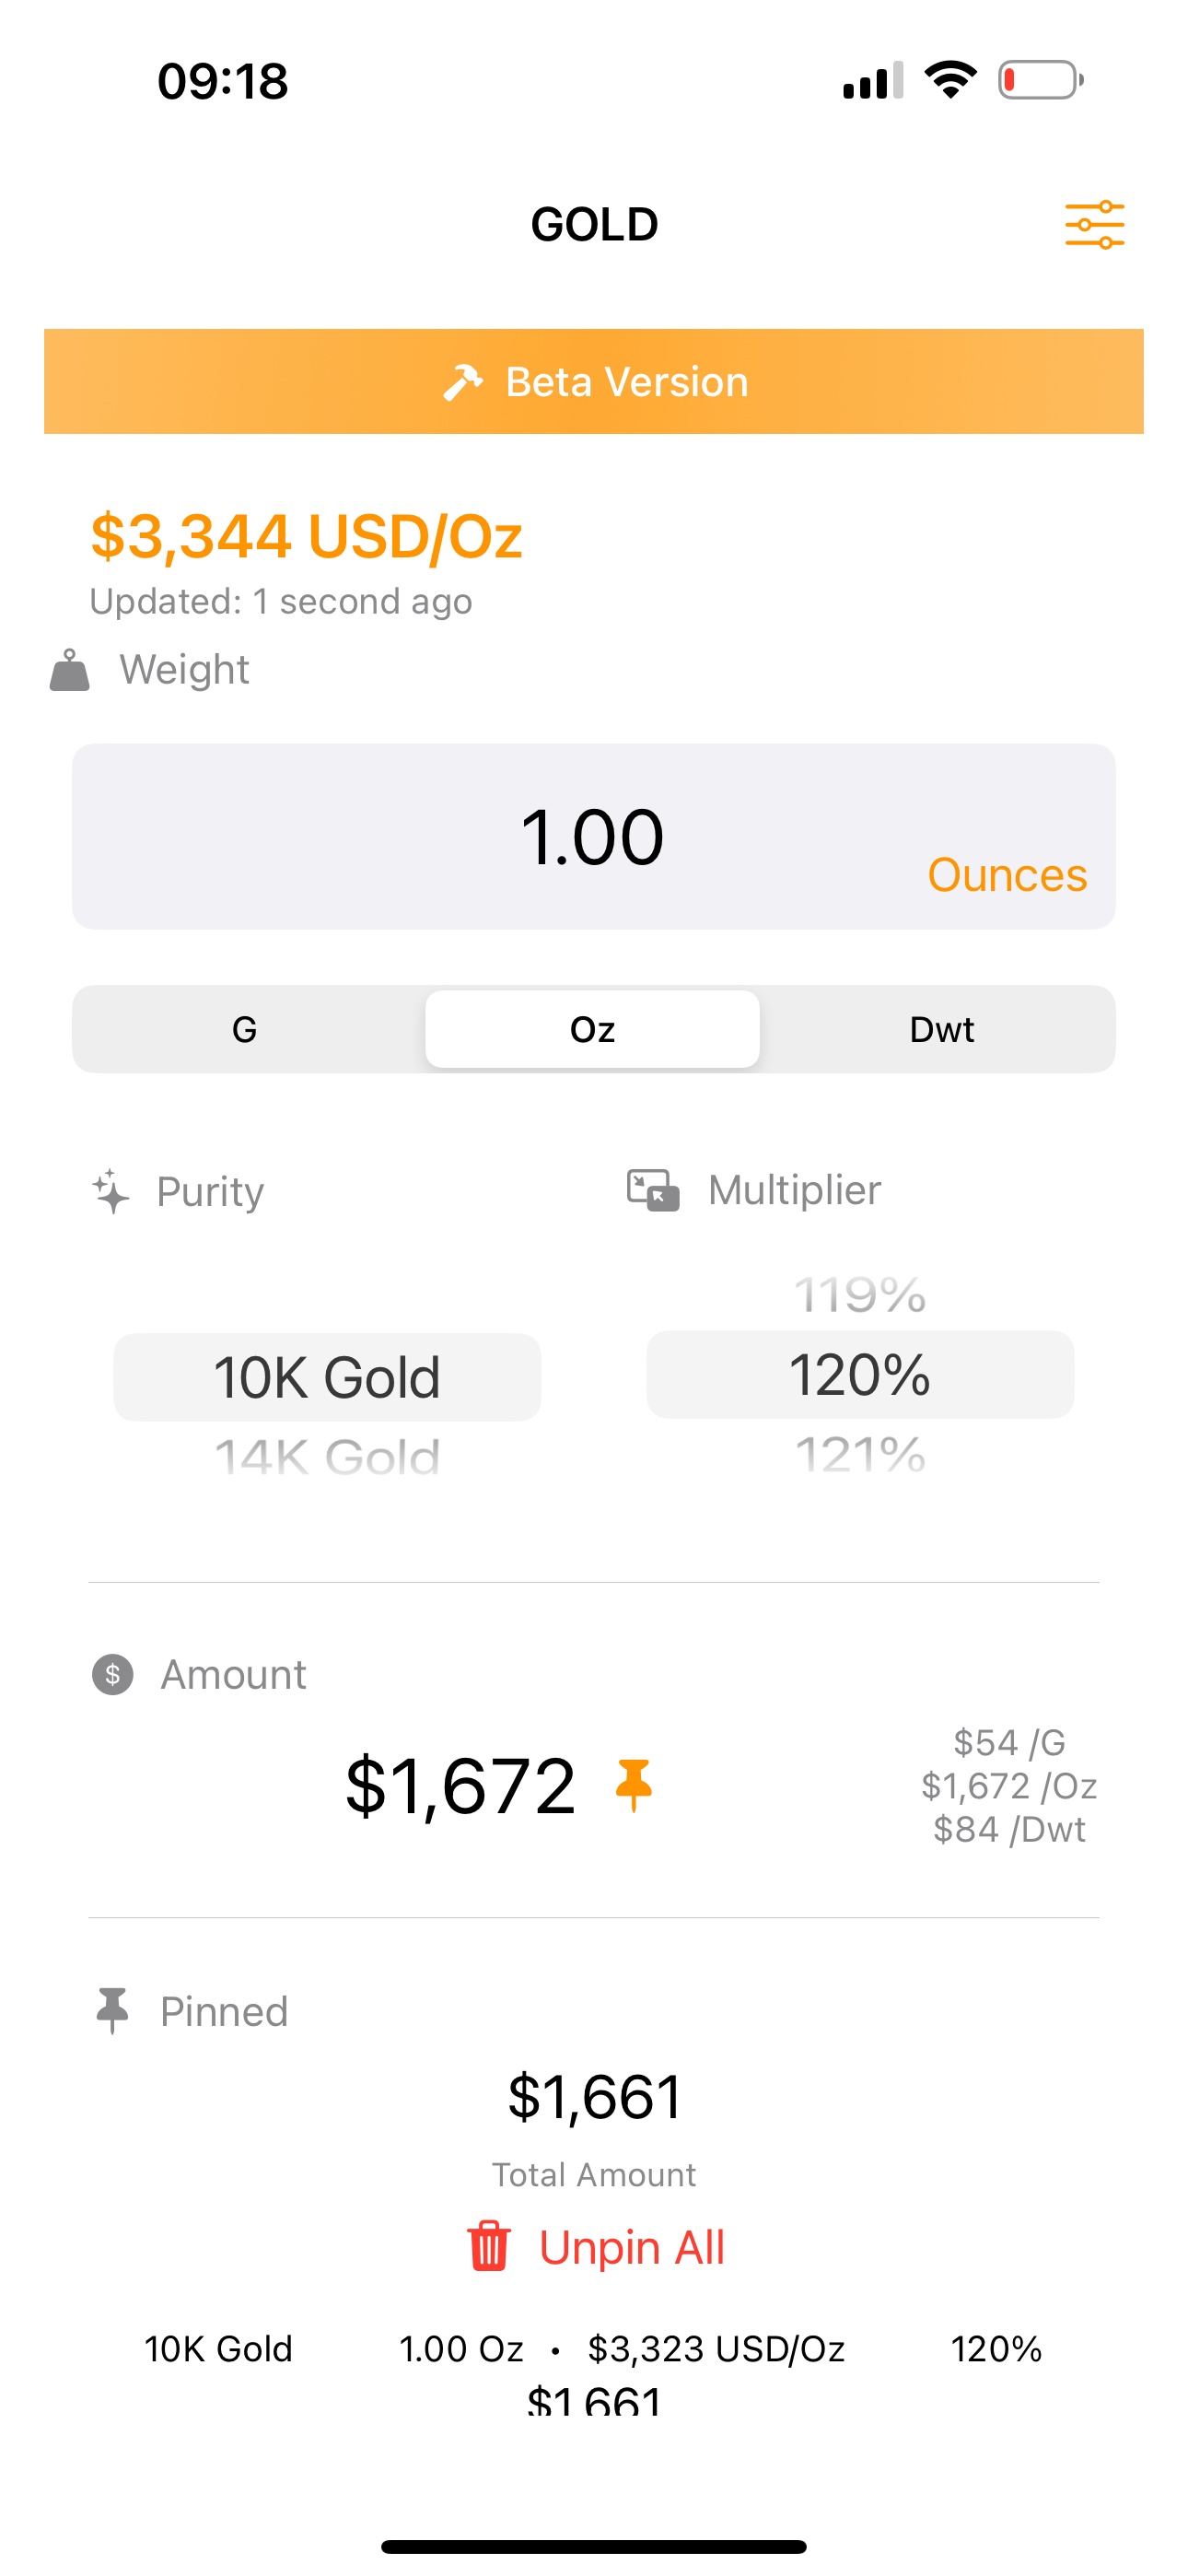Tap the Multiplier section icon

tap(653, 1190)
